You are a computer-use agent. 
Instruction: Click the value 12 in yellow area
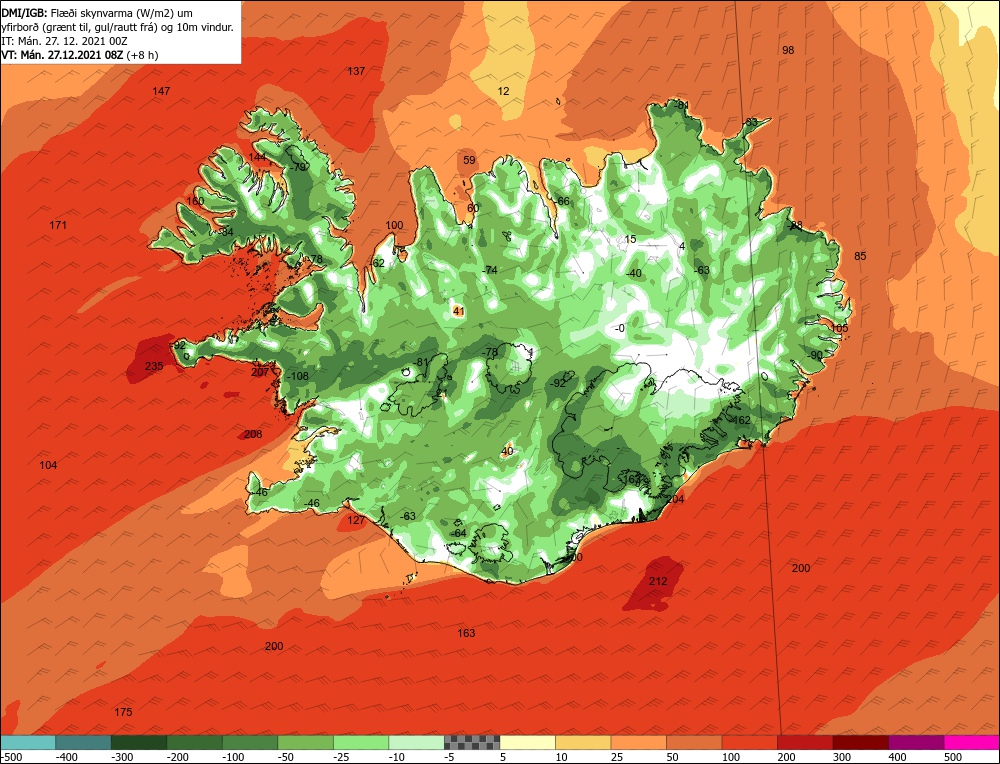(503, 91)
